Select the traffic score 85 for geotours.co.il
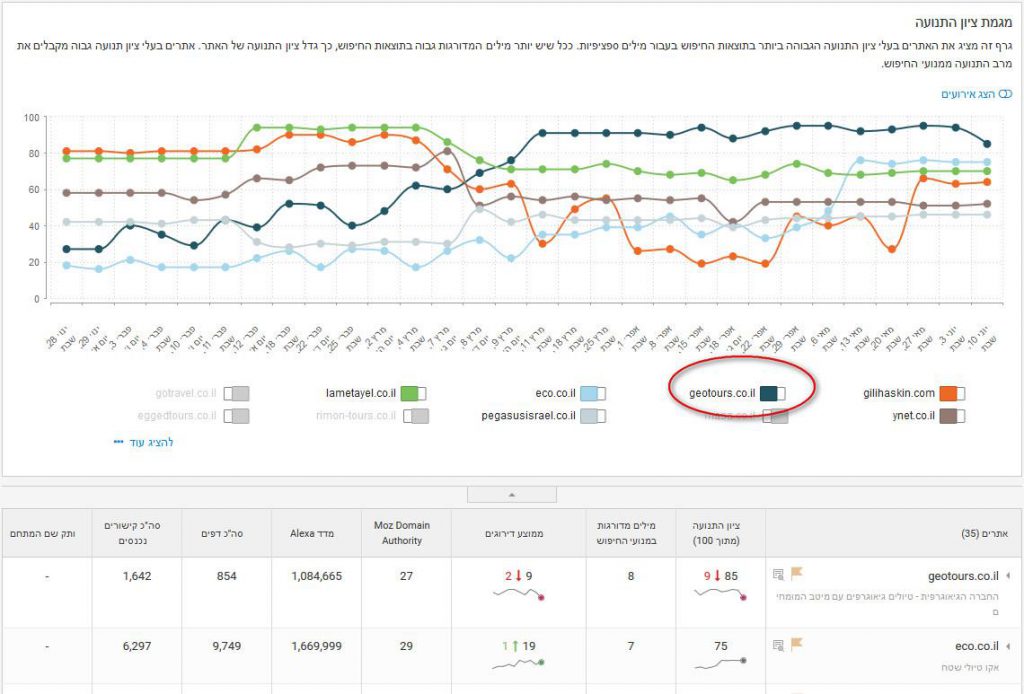The width and height of the screenshot is (1024, 694). tap(731, 576)
